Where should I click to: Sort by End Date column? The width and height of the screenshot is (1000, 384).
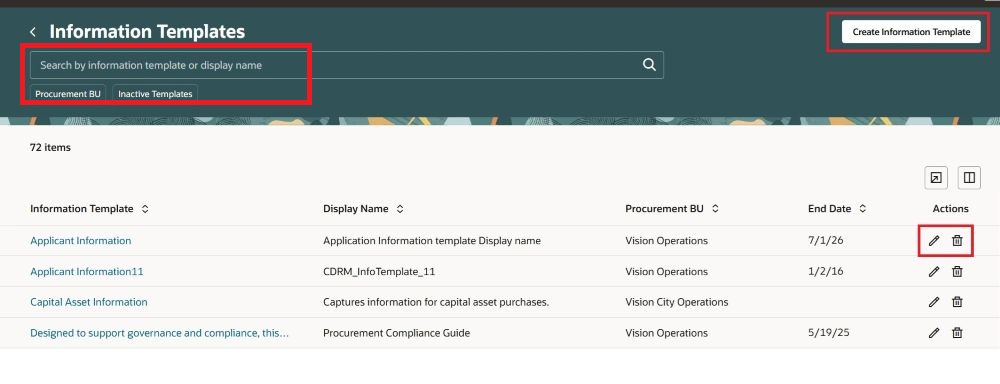click(862, 209)
